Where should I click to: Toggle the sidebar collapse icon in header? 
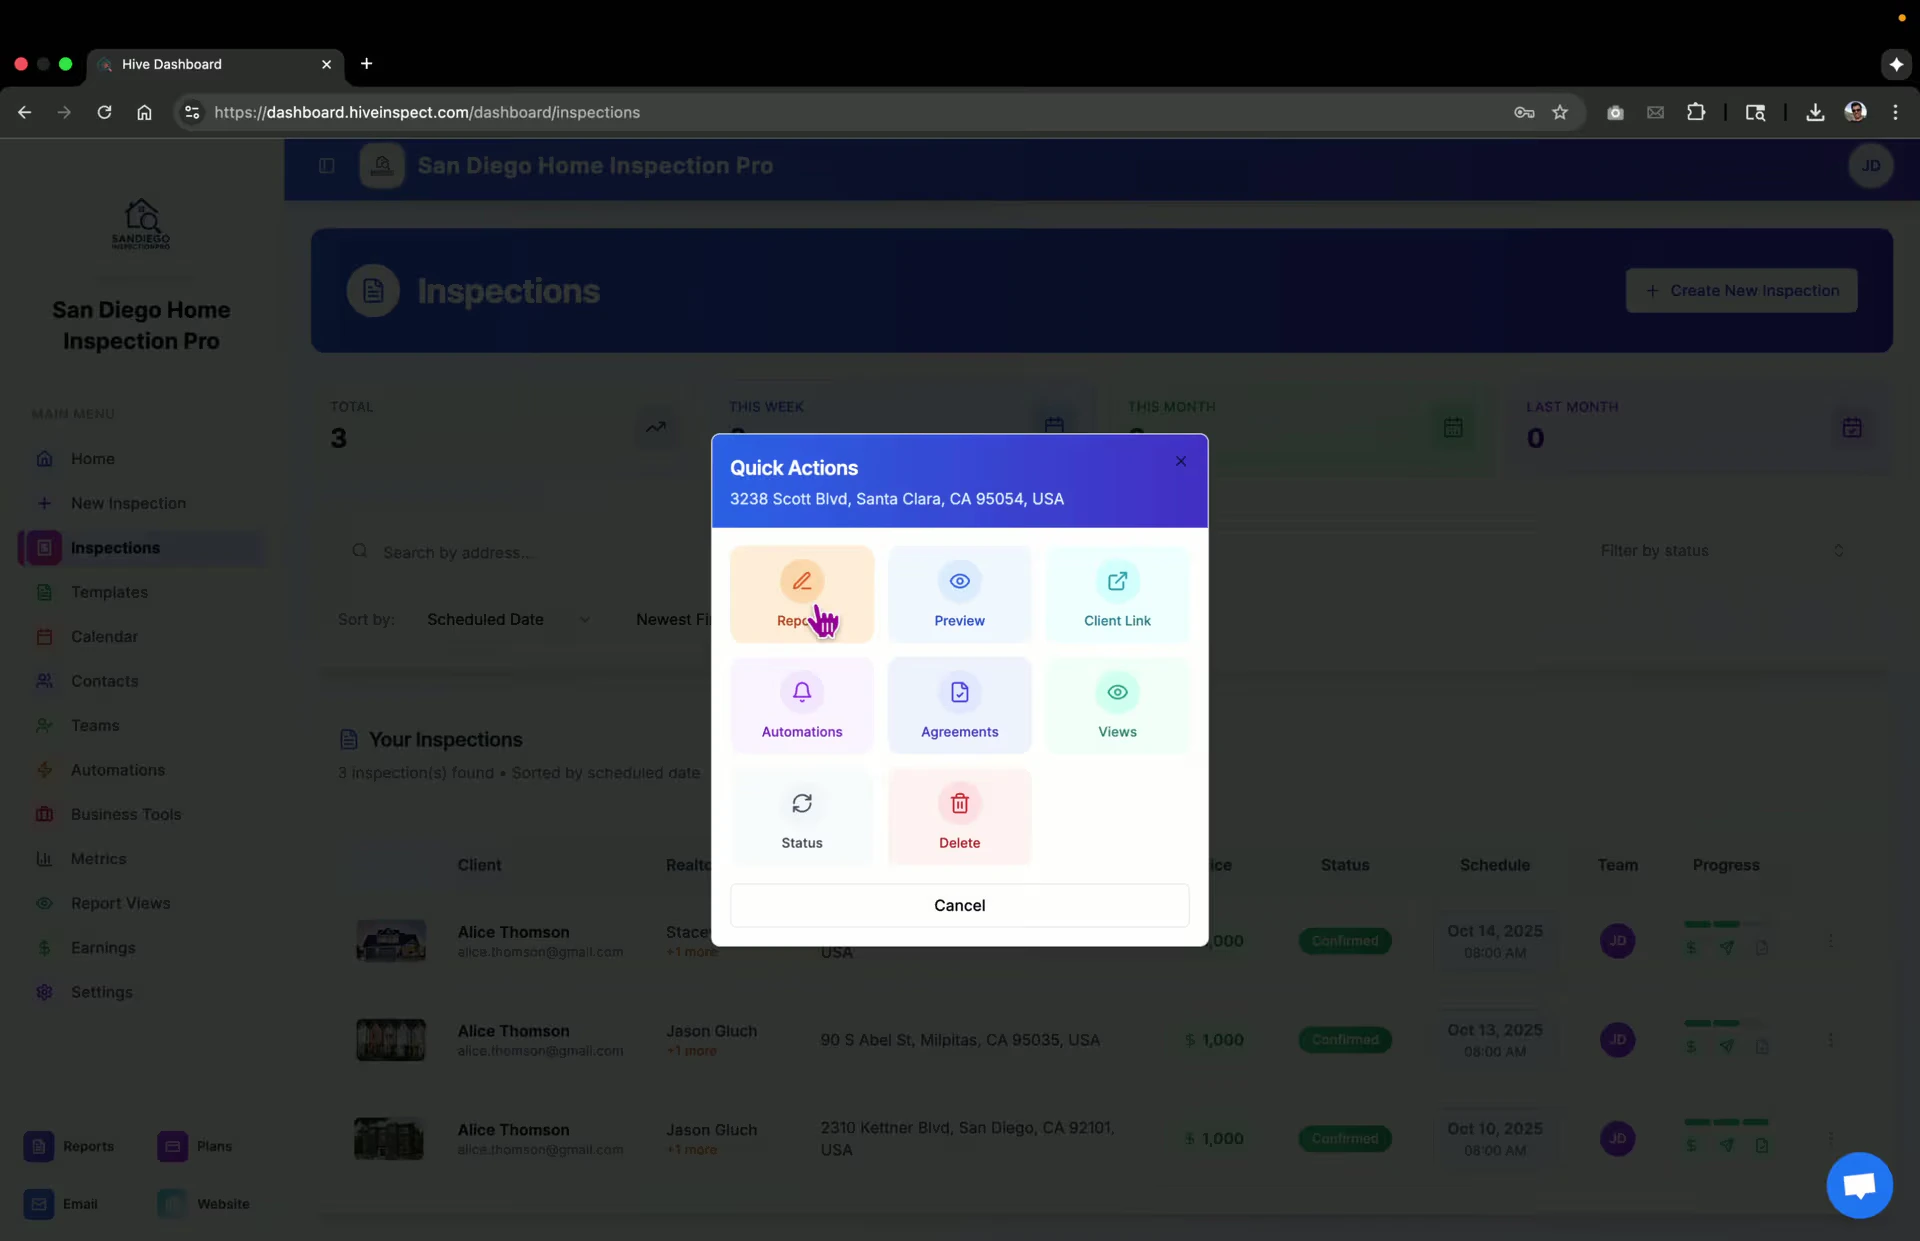[327, 166]
